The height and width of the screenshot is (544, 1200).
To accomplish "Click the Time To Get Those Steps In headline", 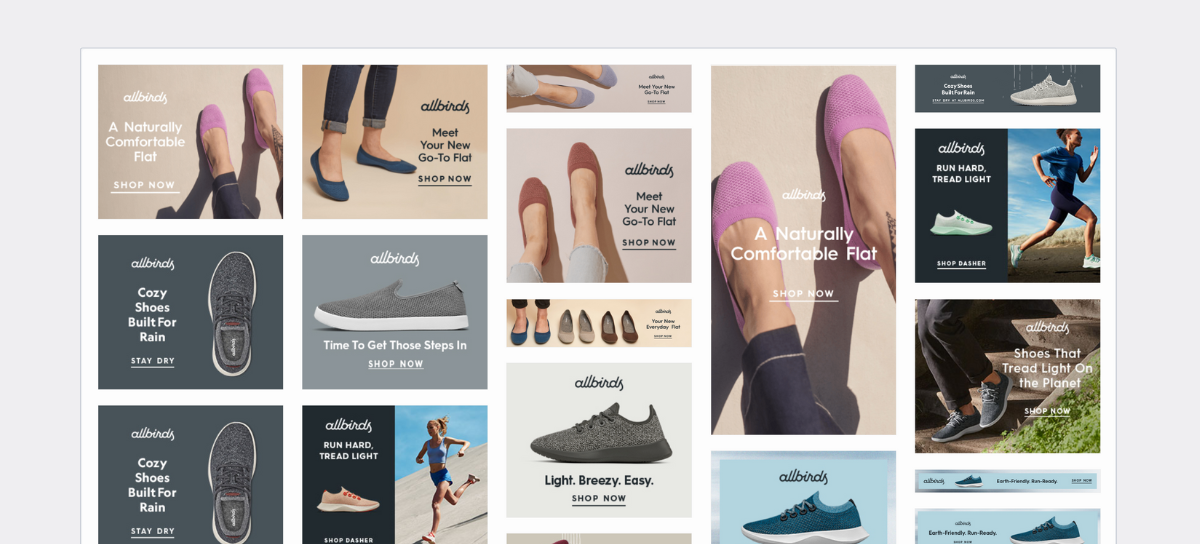I will (395, 345).
